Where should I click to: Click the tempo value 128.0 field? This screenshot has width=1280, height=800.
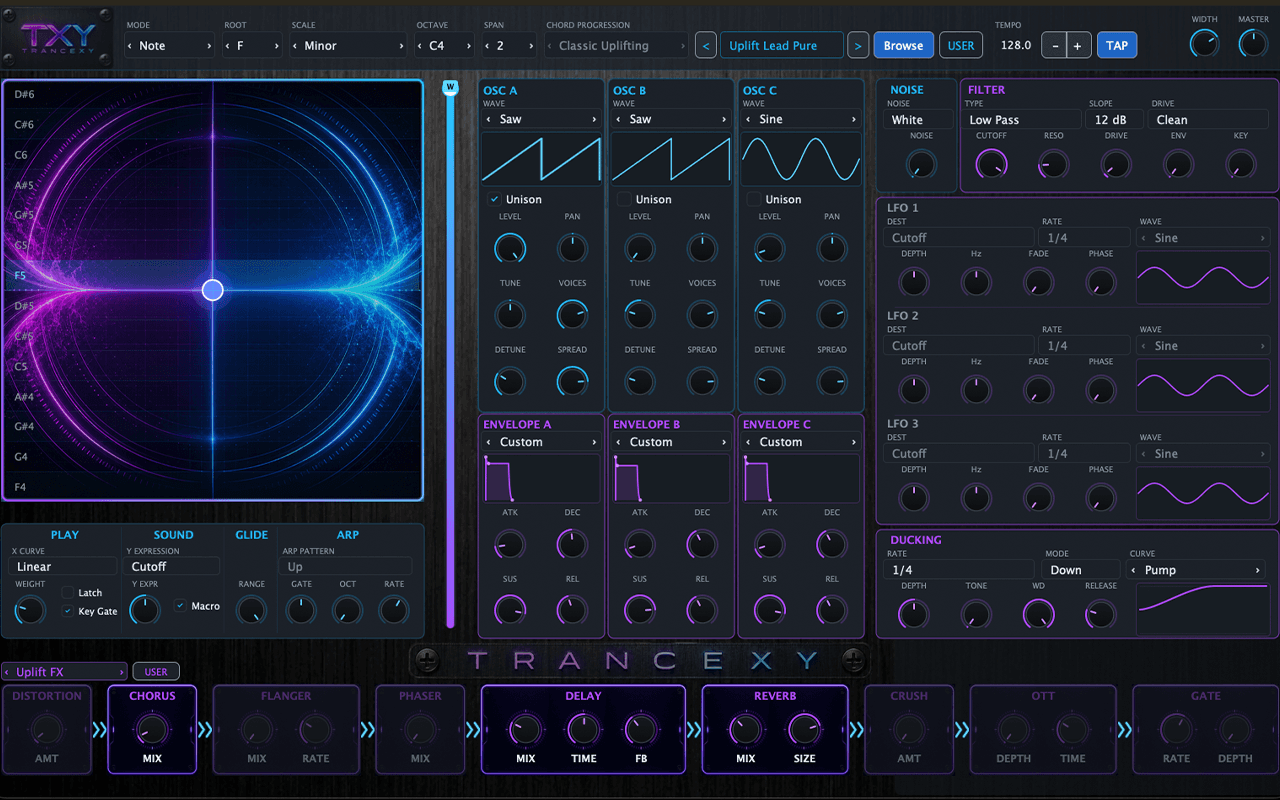1016,45
